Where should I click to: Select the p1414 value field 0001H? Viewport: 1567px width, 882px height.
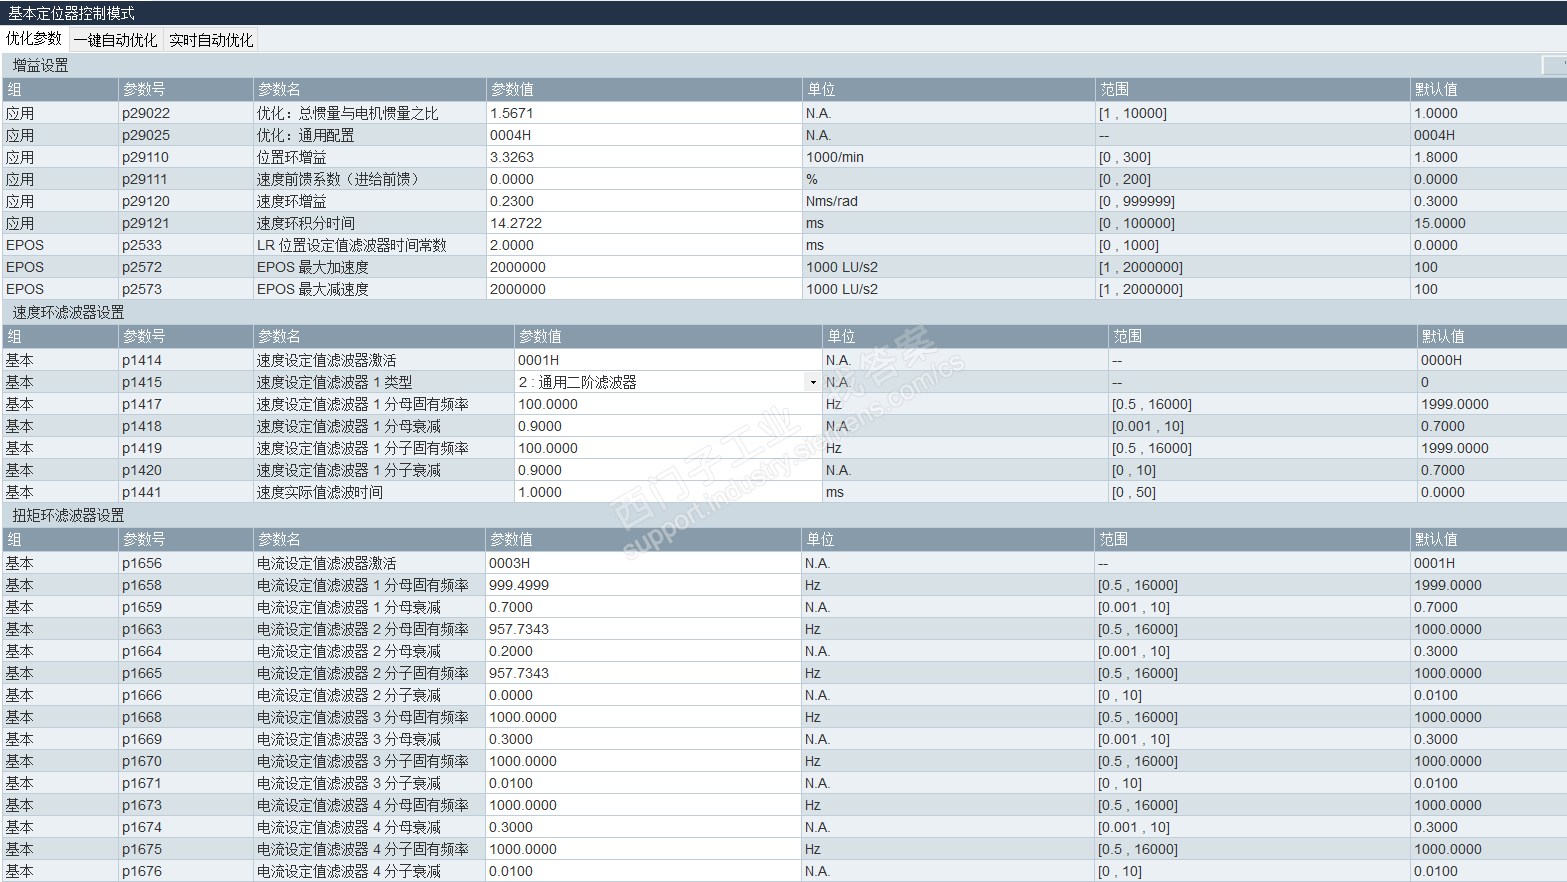click(668, 360)
